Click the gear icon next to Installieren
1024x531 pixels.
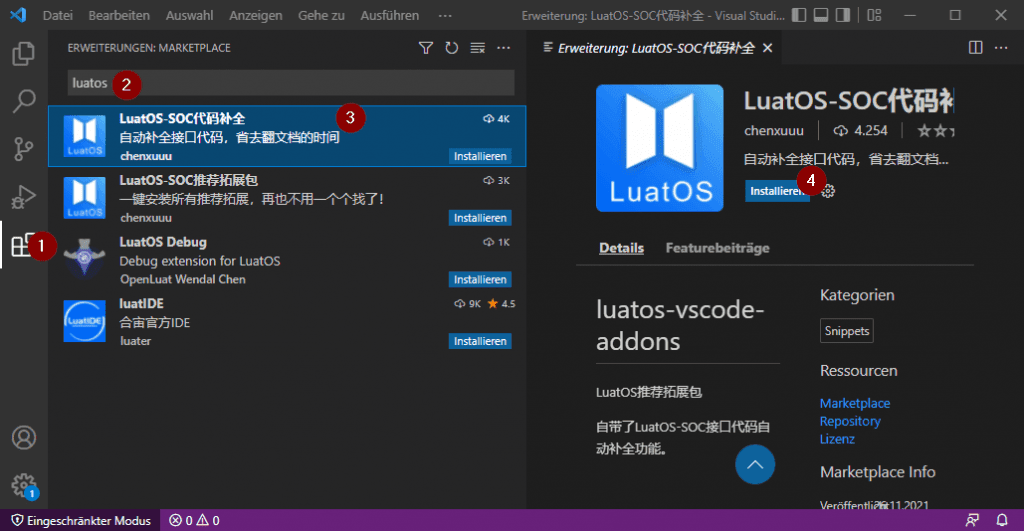coord(828,191)
